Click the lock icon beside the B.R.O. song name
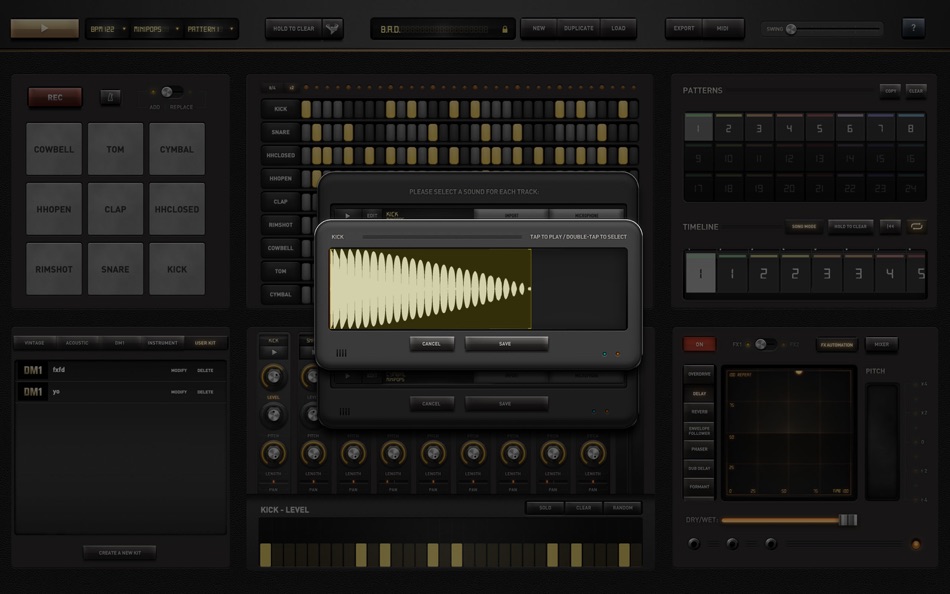Viewport: 950px width, 594px height. 507,28
